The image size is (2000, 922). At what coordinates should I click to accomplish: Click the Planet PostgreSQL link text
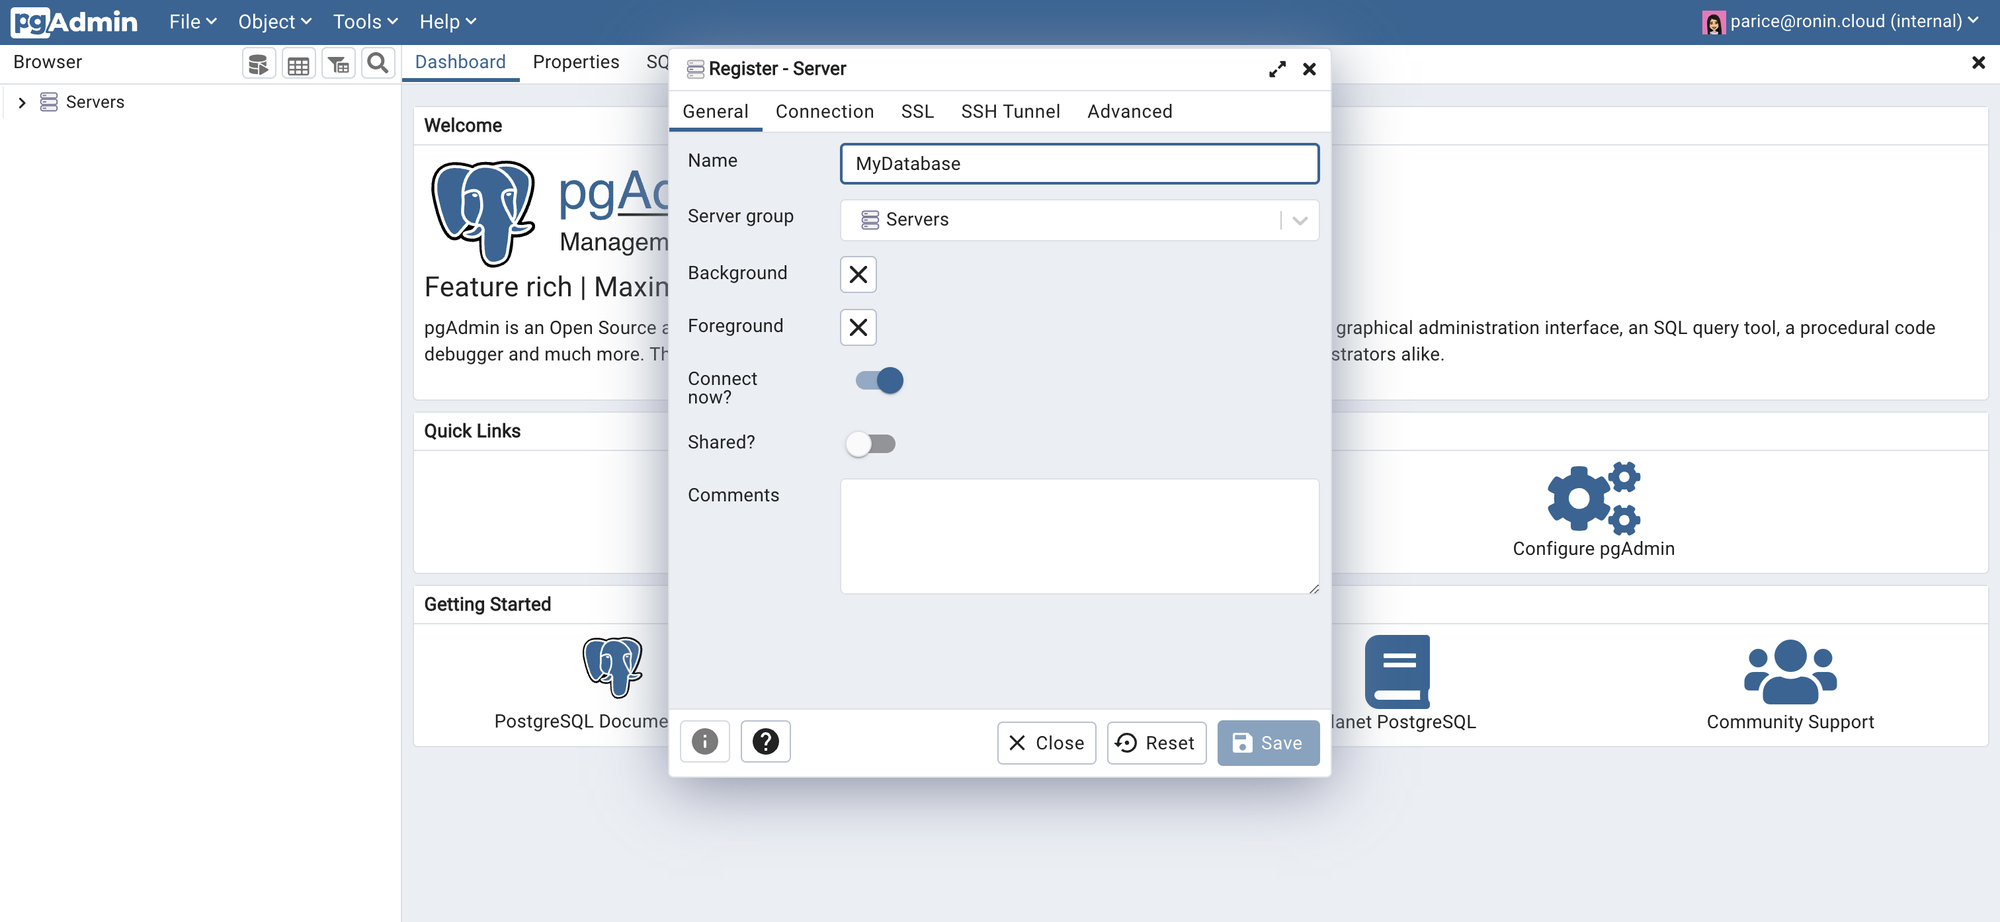[1405, 722]
